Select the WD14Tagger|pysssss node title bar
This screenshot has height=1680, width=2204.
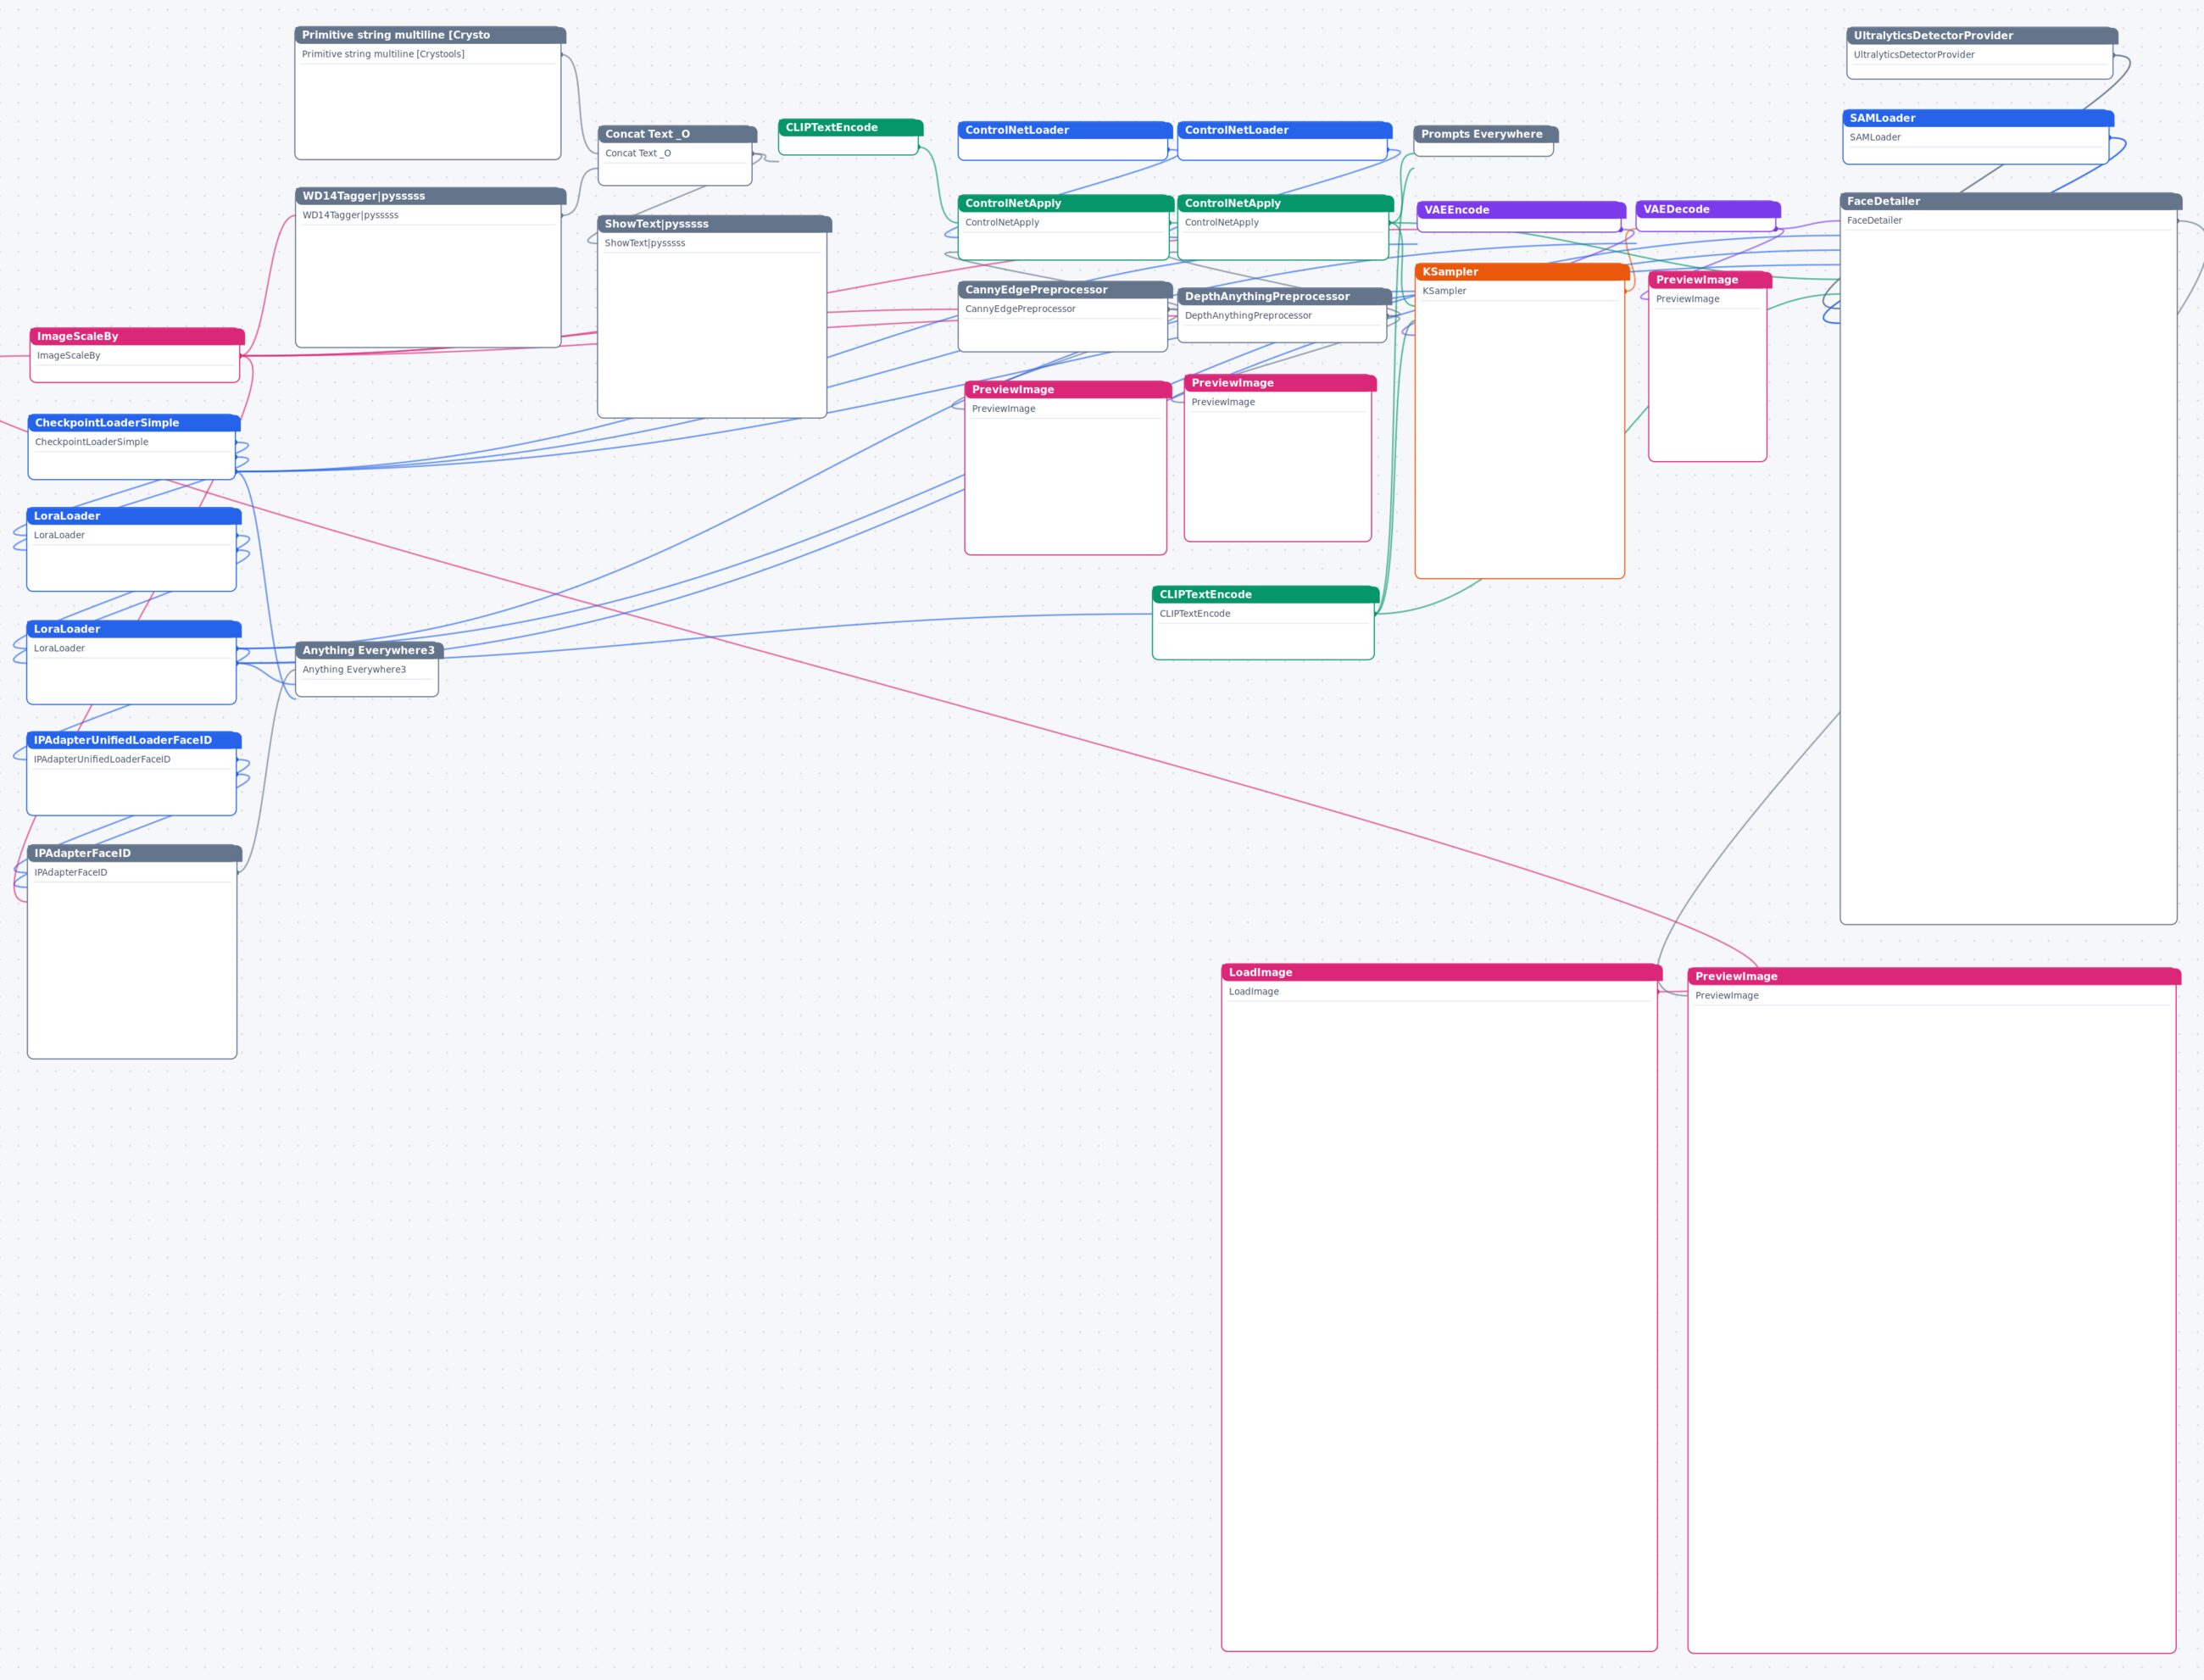point(431,196)
